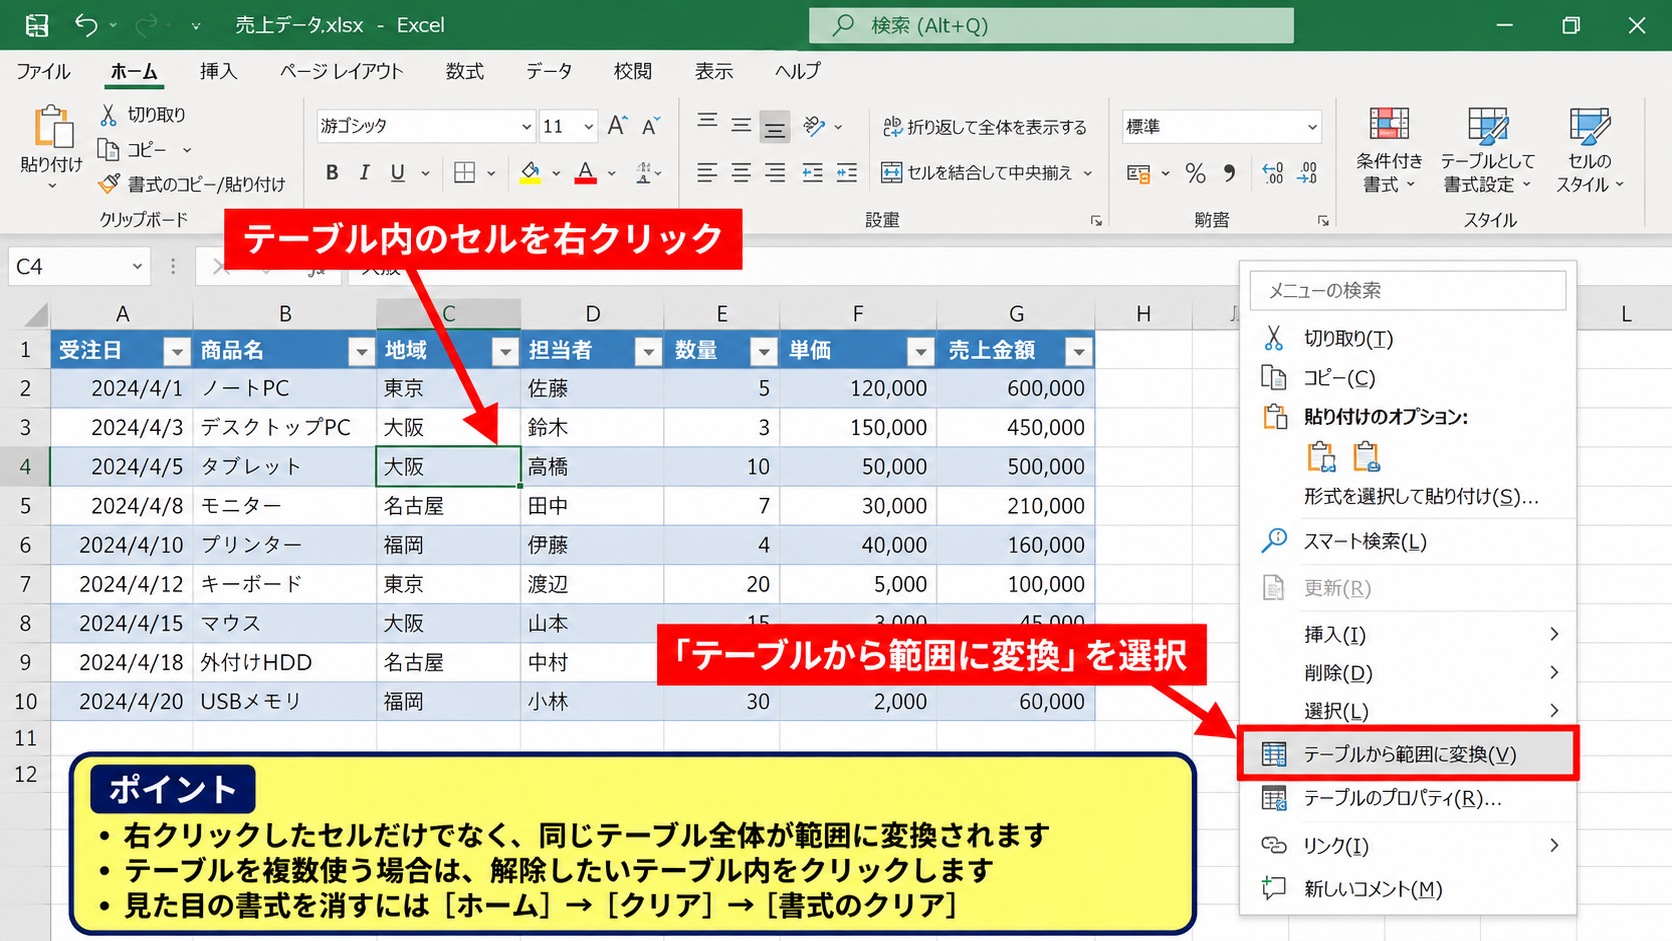Open the ファイル tab
The width and height of the screenshot is (1672, 941).
43,71
